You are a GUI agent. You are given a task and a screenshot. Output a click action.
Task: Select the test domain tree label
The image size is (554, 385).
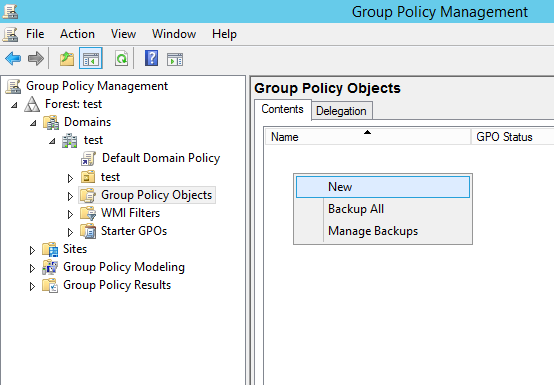pos(93,140)
